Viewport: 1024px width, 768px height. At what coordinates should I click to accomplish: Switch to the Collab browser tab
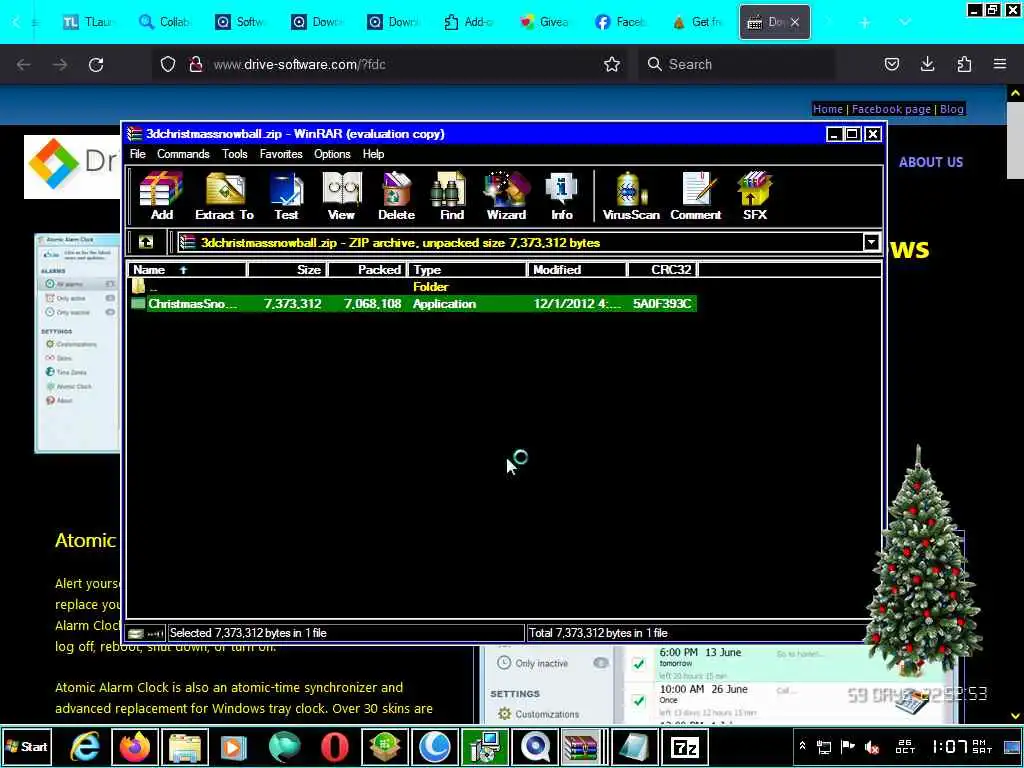[x=163, y=22]
